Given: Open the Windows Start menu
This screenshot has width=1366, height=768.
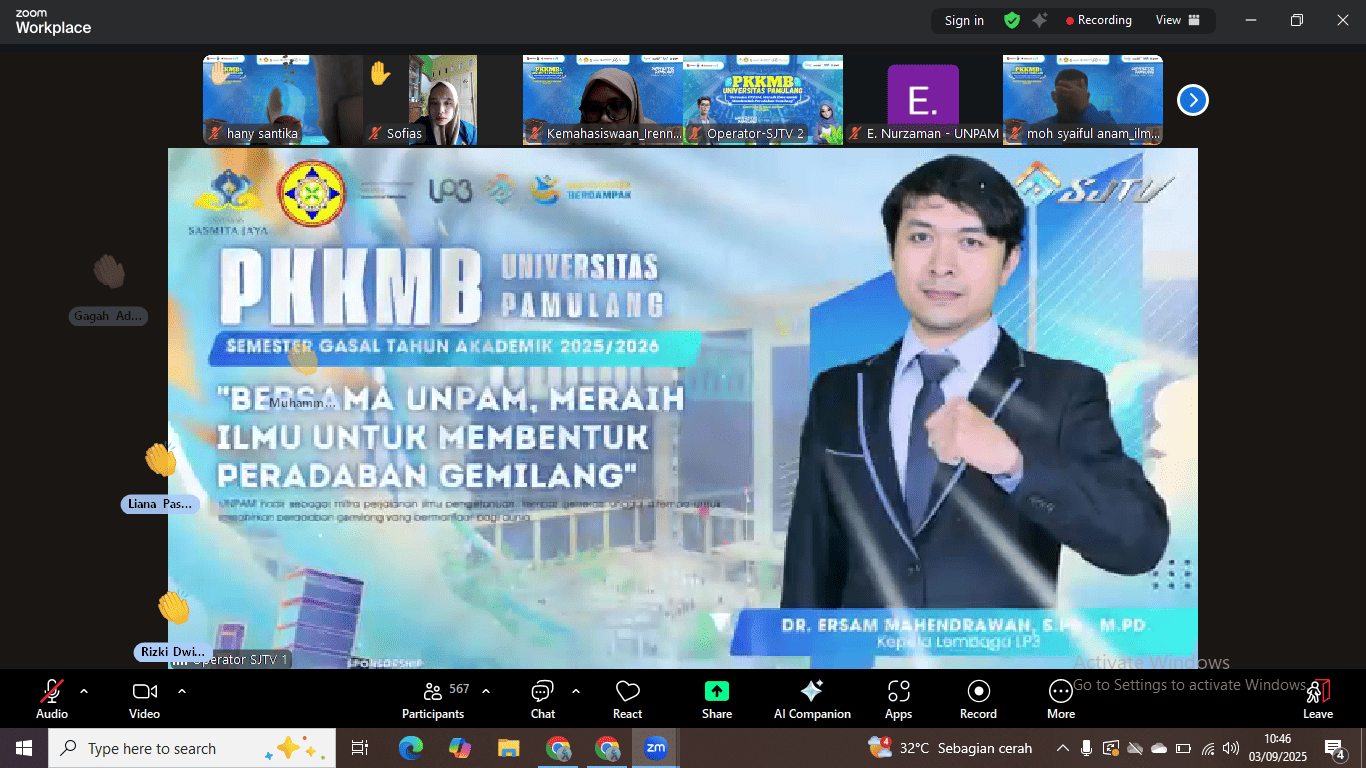Looking at the screenshot, I should 23,748.
